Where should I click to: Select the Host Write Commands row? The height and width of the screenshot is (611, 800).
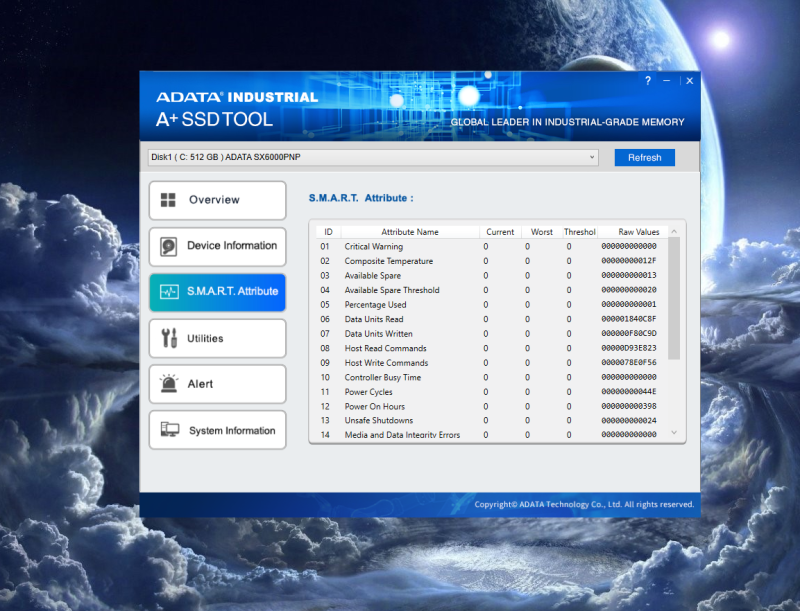(491, 363)
